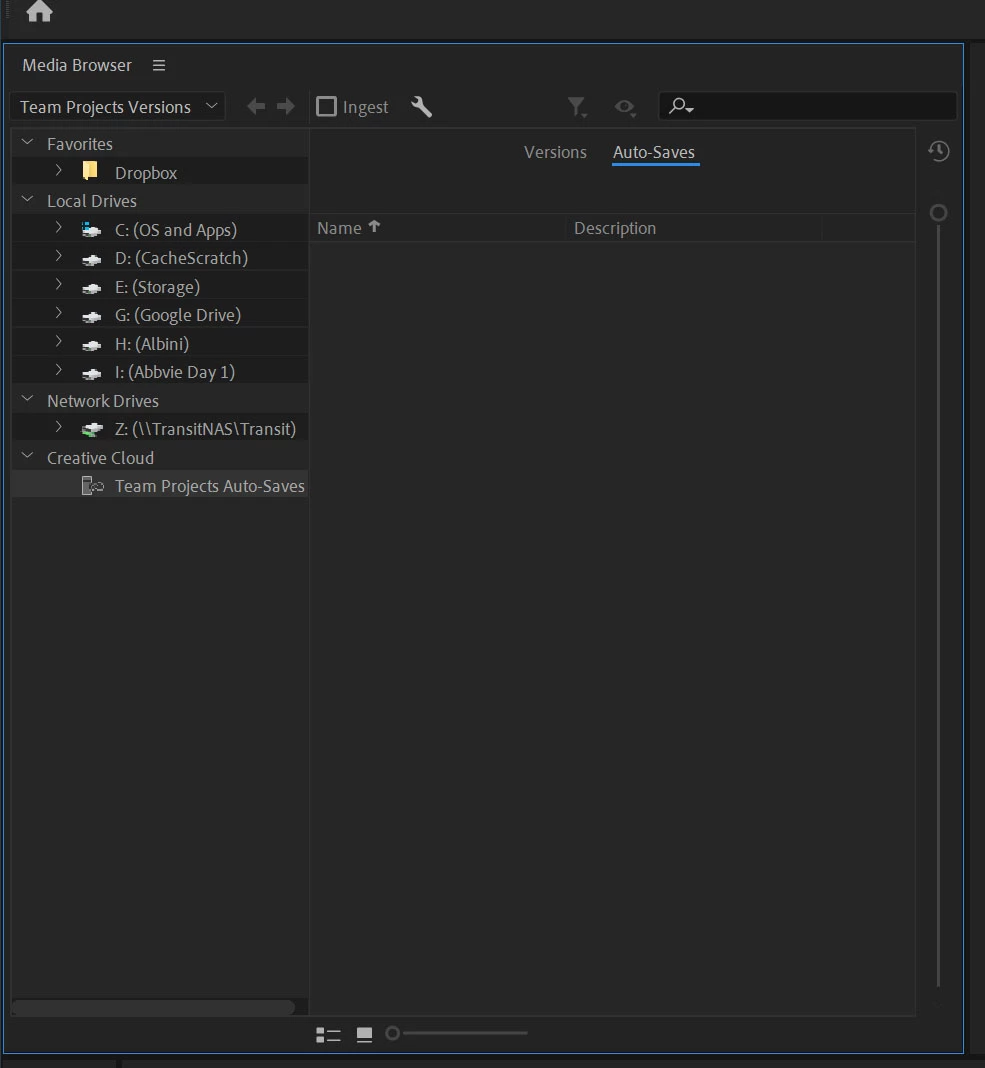The image size is (985, 1068).
Task: Expand the D: (CacheScratch) drive
Action: point(59,256)
